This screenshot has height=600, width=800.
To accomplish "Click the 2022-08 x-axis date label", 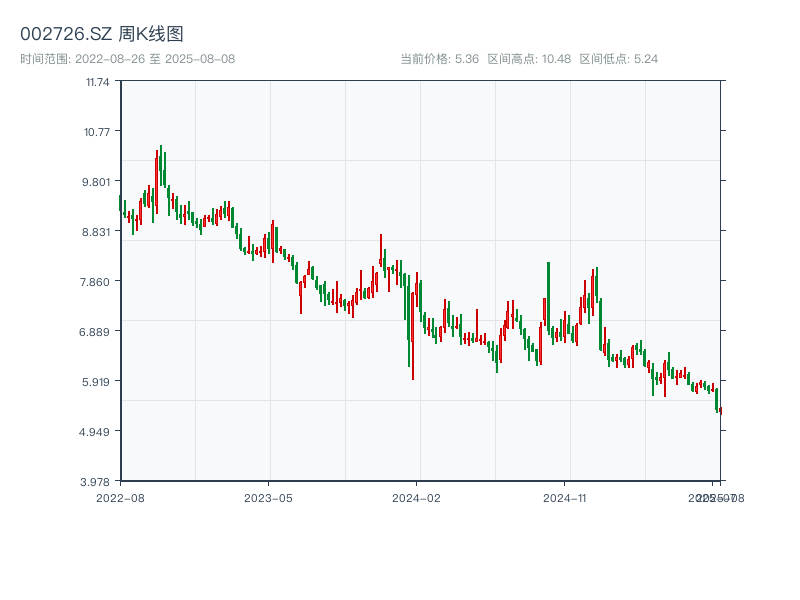I will point(120,497).
